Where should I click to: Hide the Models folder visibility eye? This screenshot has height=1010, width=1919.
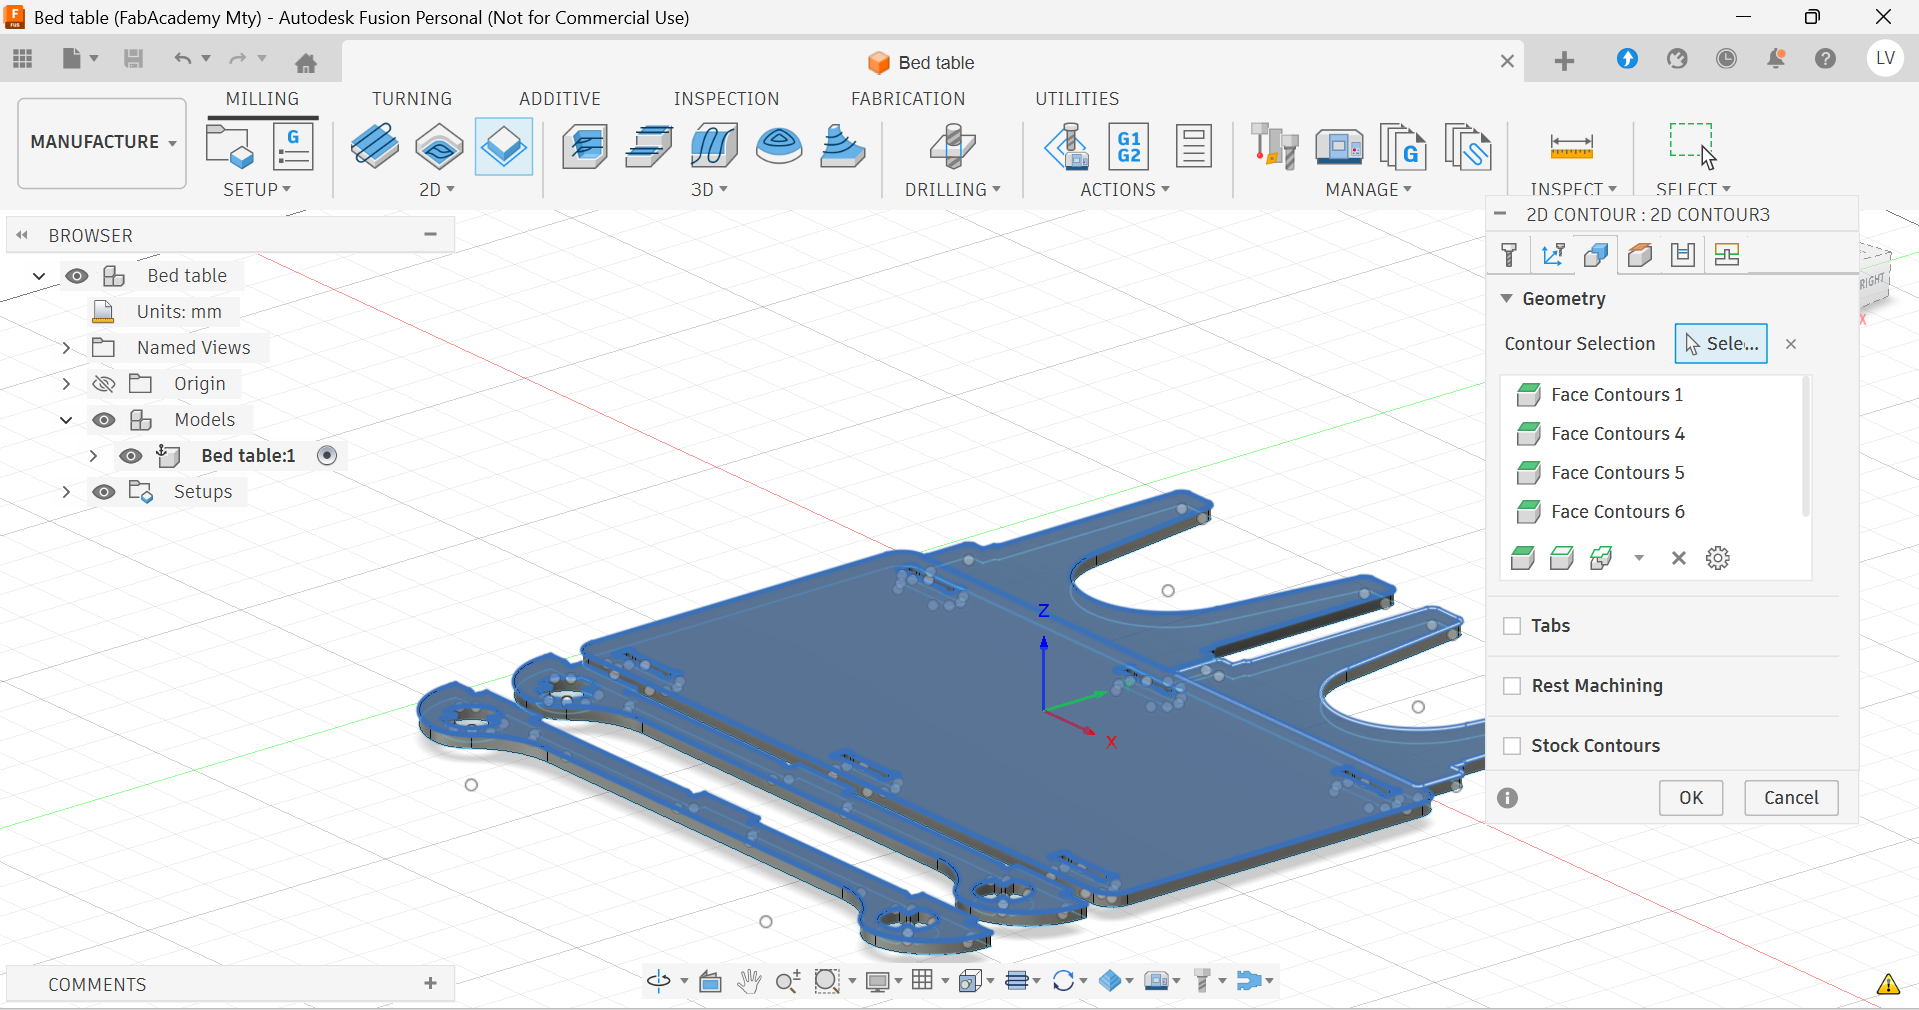[104, 420]
